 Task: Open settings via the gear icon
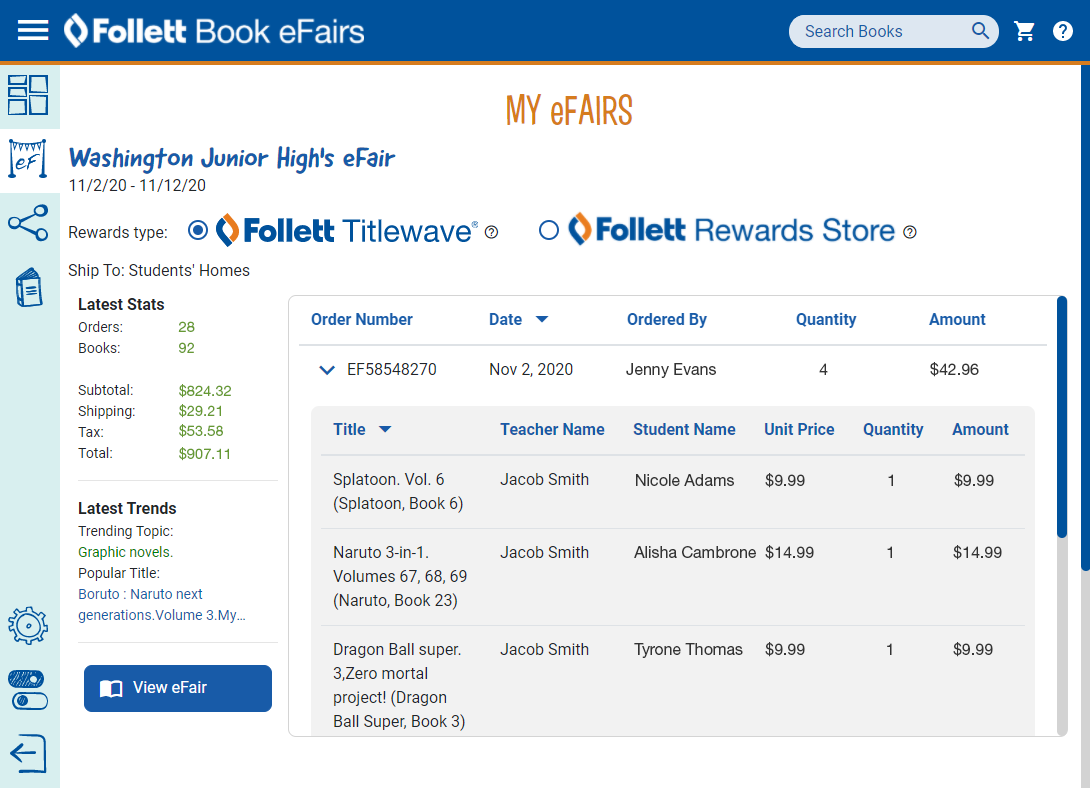click(x=29, y=625)
